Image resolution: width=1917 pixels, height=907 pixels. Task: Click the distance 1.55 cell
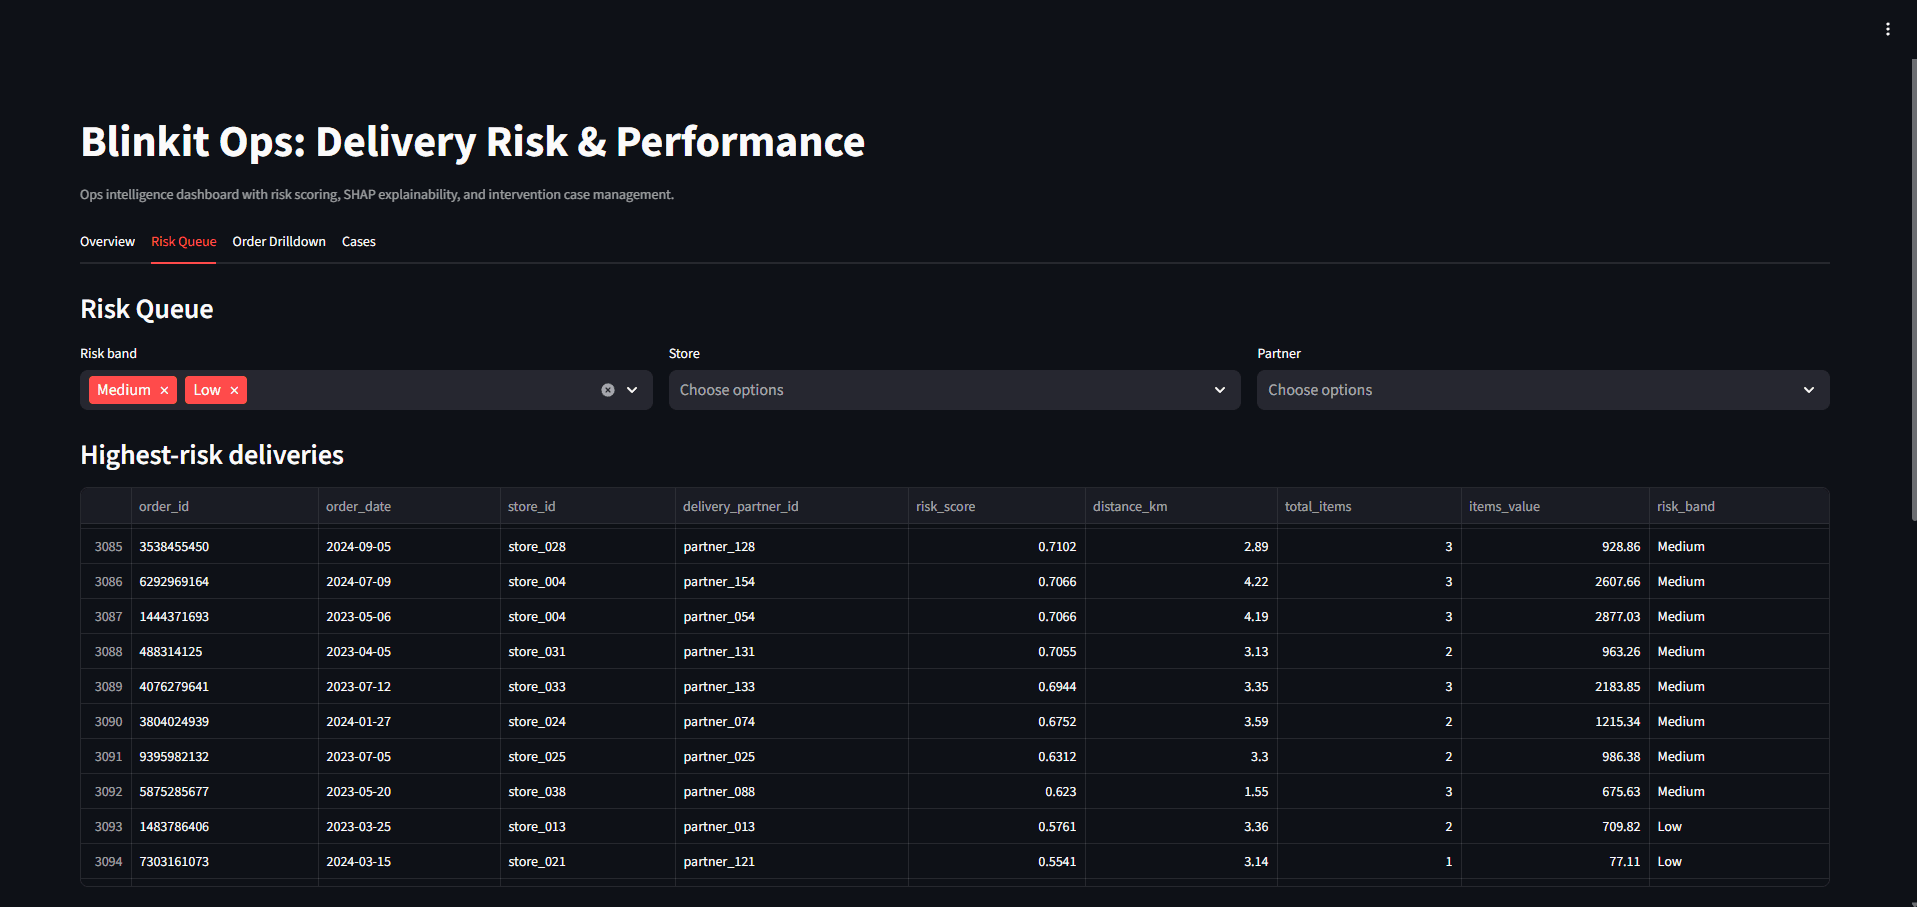point(1181,792)
